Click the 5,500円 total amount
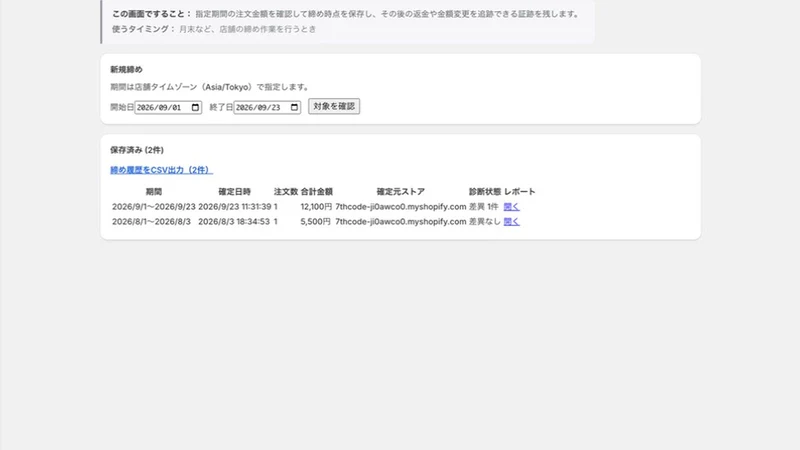The width and height of the screenshot is (800, 450). pos(315,221)
